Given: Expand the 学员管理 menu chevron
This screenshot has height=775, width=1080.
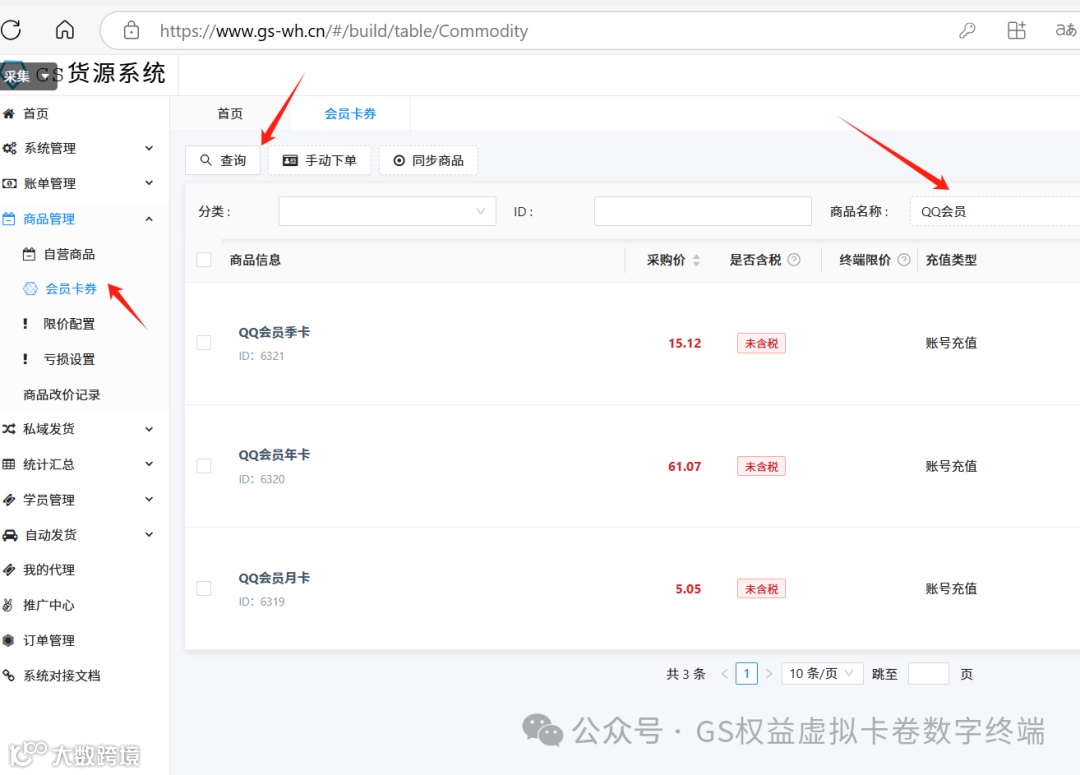Looking at the screenshot, I should 149,499.
